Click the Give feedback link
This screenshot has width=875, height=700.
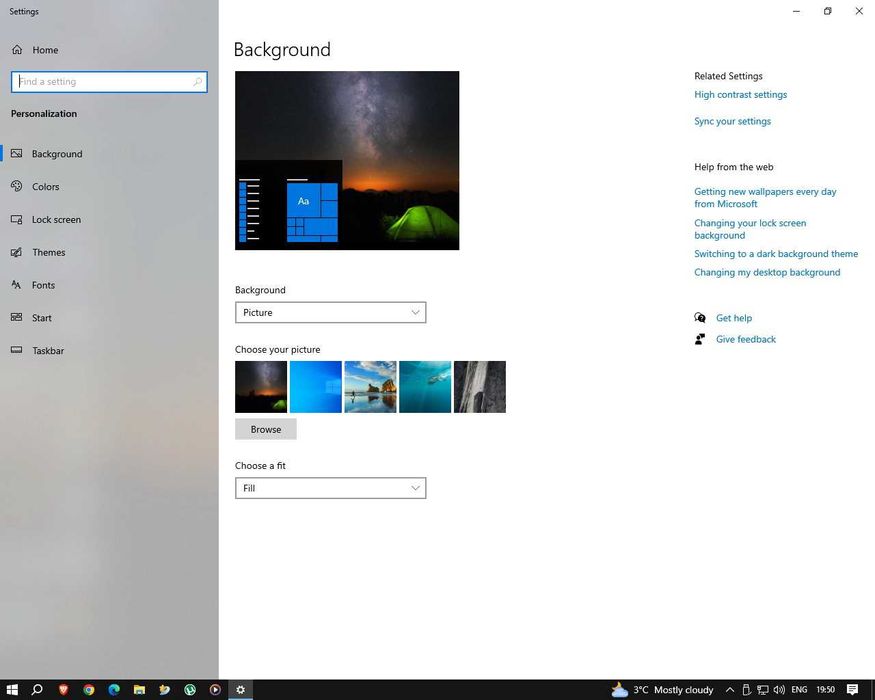pyautogui.click(x=746, y=339)
